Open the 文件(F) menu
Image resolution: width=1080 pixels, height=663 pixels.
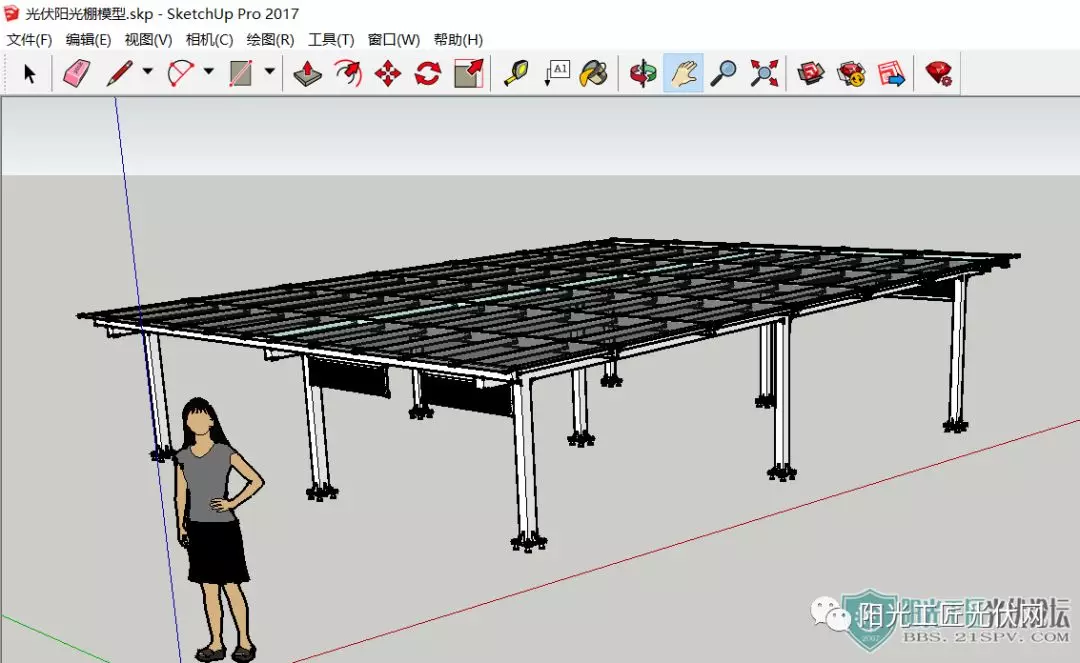(30, 40)
